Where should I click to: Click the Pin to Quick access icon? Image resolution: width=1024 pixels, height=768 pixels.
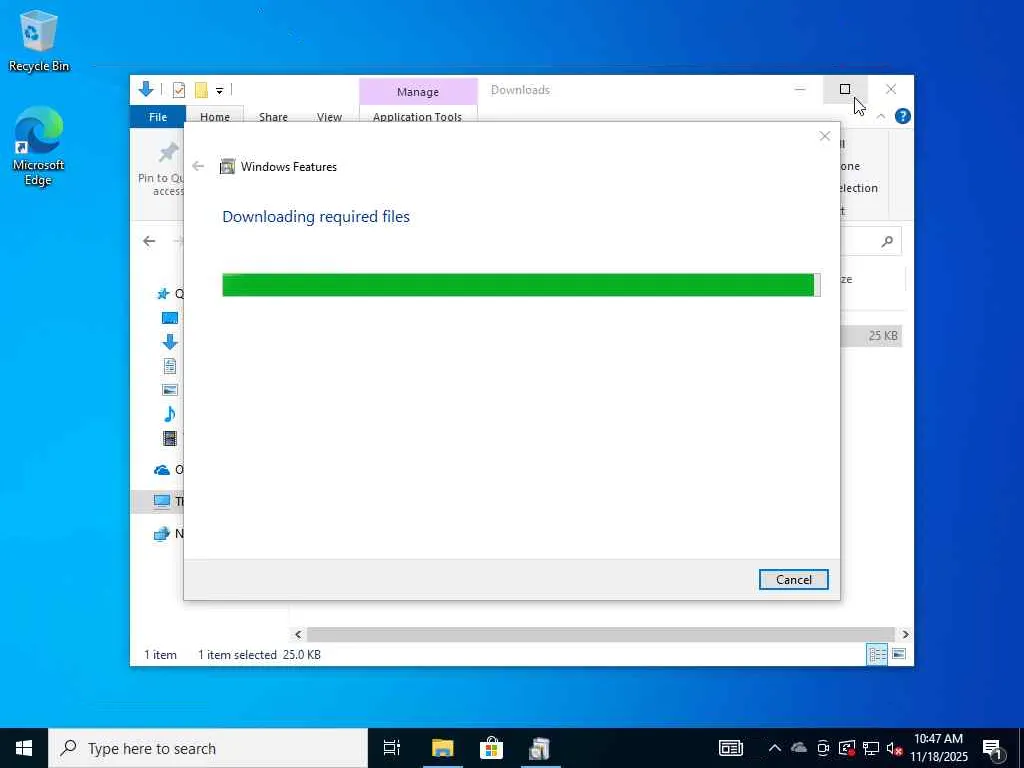tap(168, 153)
